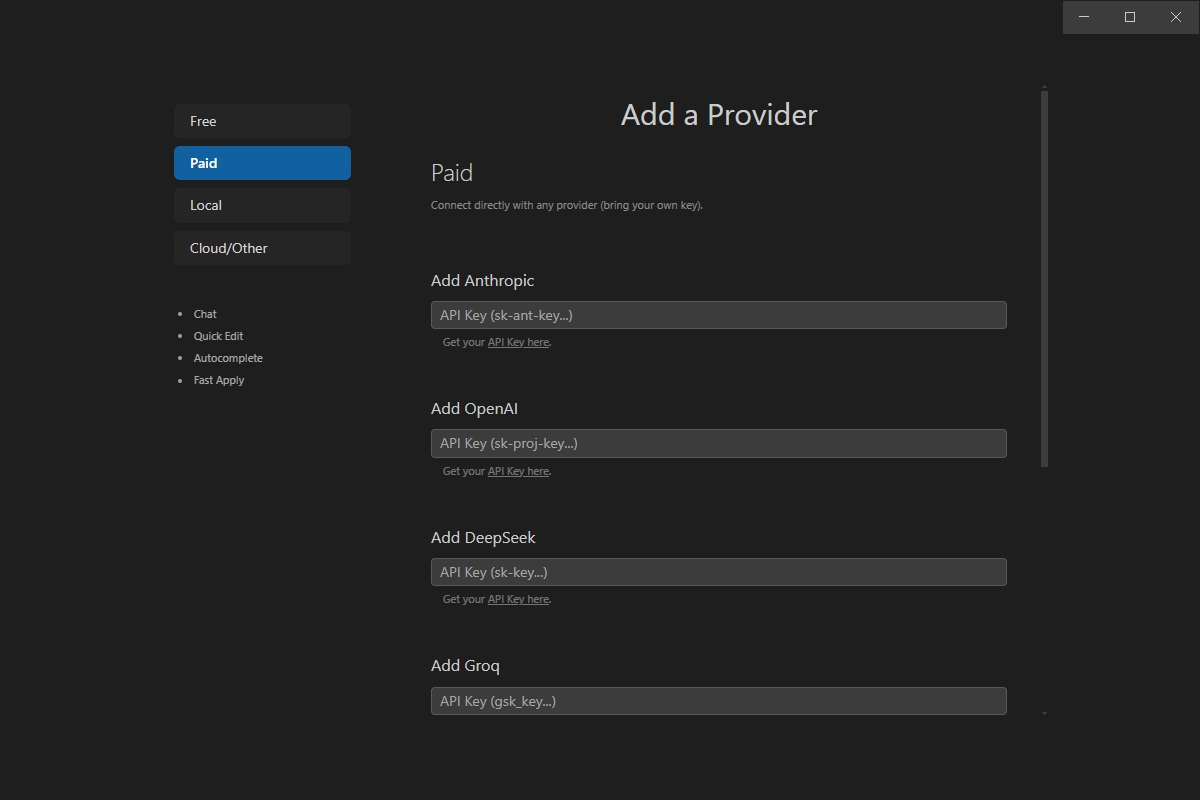The width and height of the screenshot is (1200, 800).
Task: Focus the Anthropic API Key field
Action: click(x=718, y=315)
